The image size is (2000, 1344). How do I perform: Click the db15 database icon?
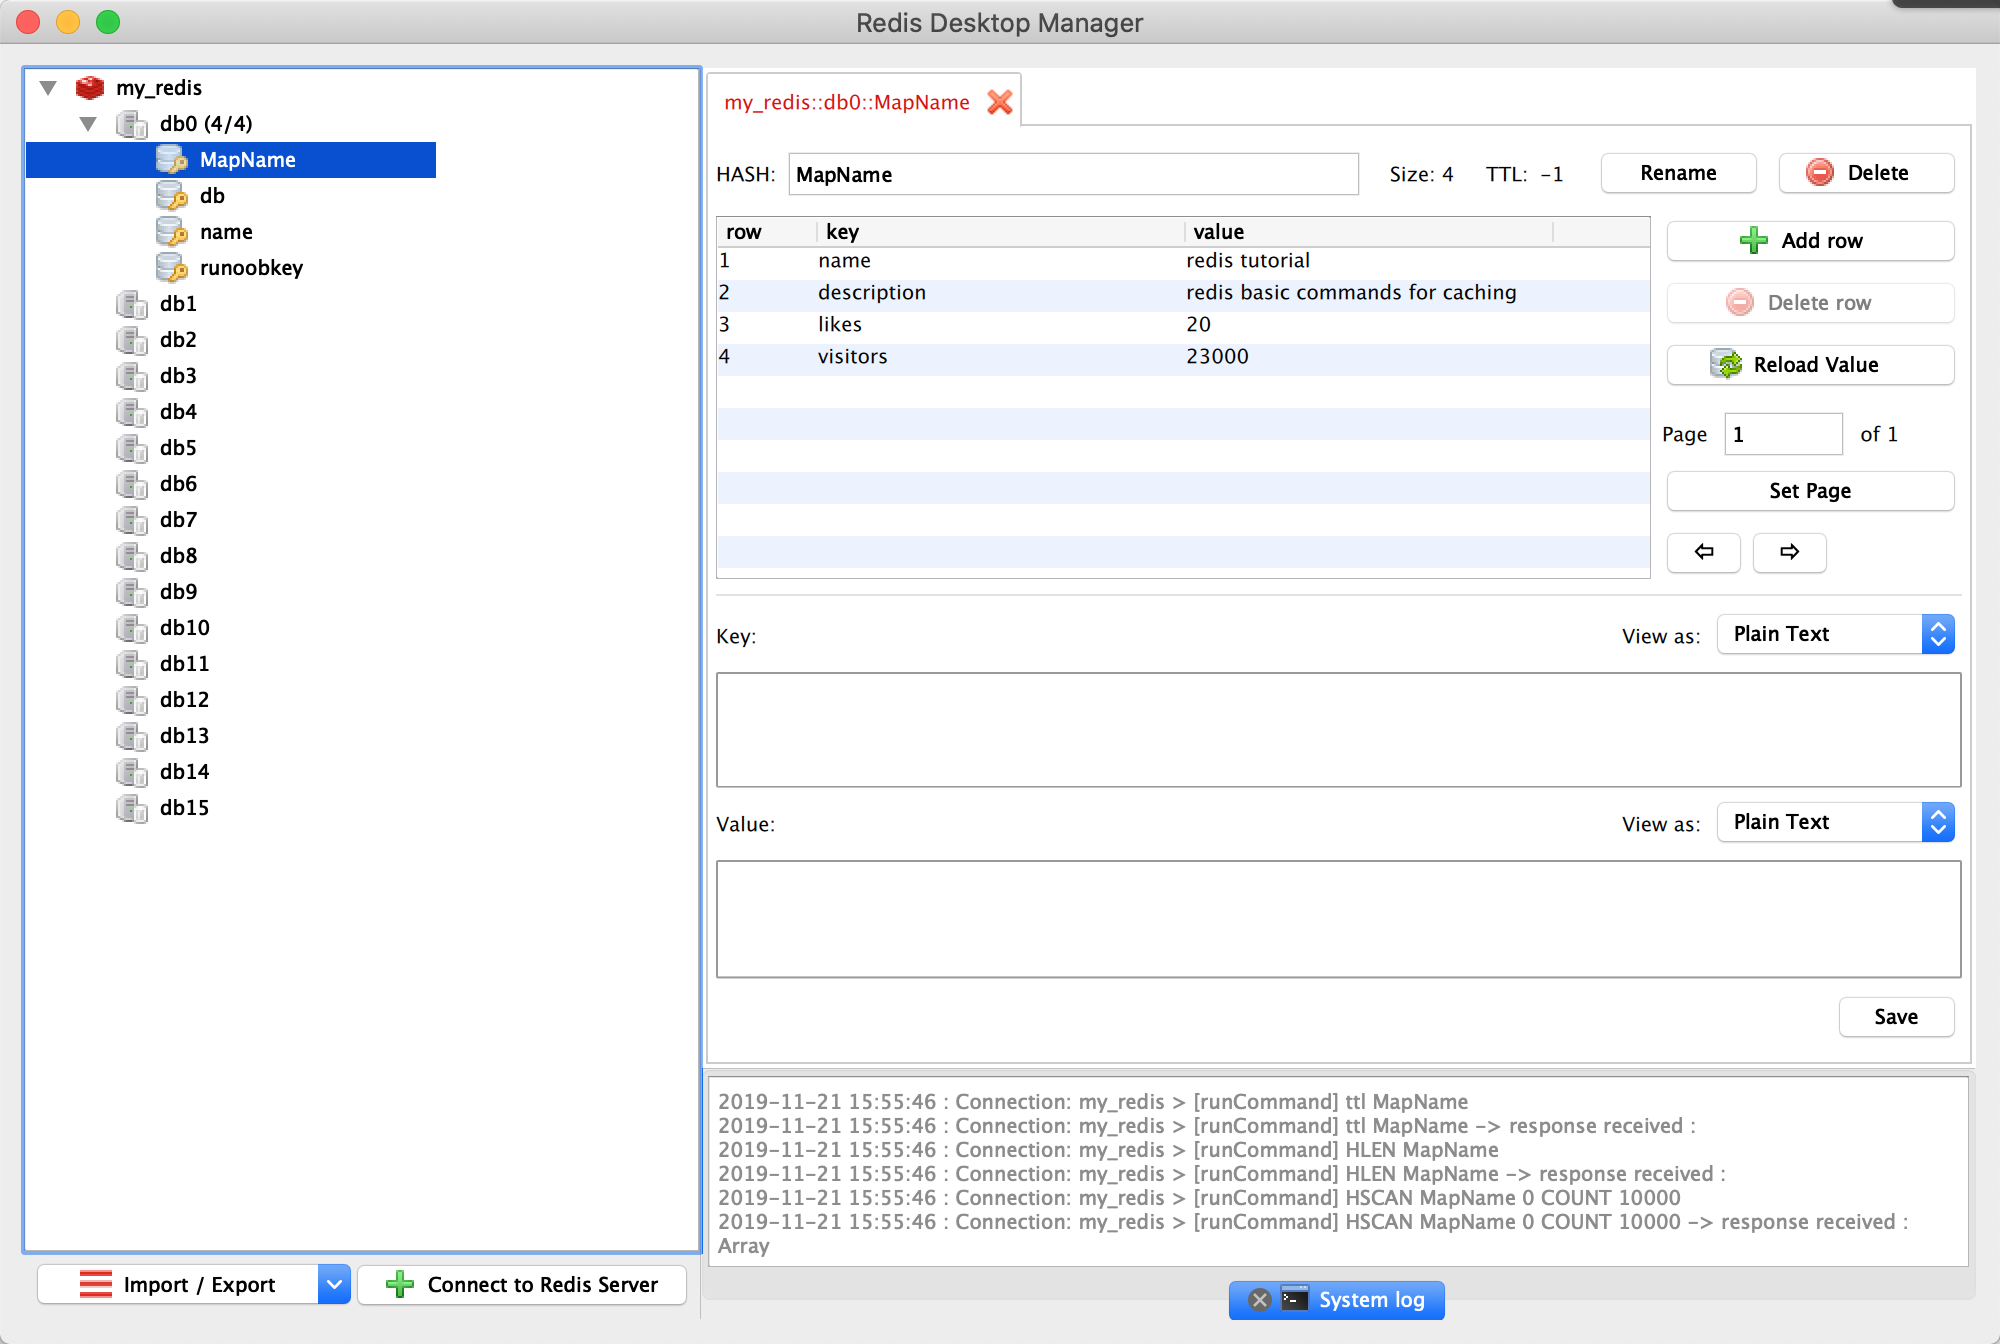(132, 808)
